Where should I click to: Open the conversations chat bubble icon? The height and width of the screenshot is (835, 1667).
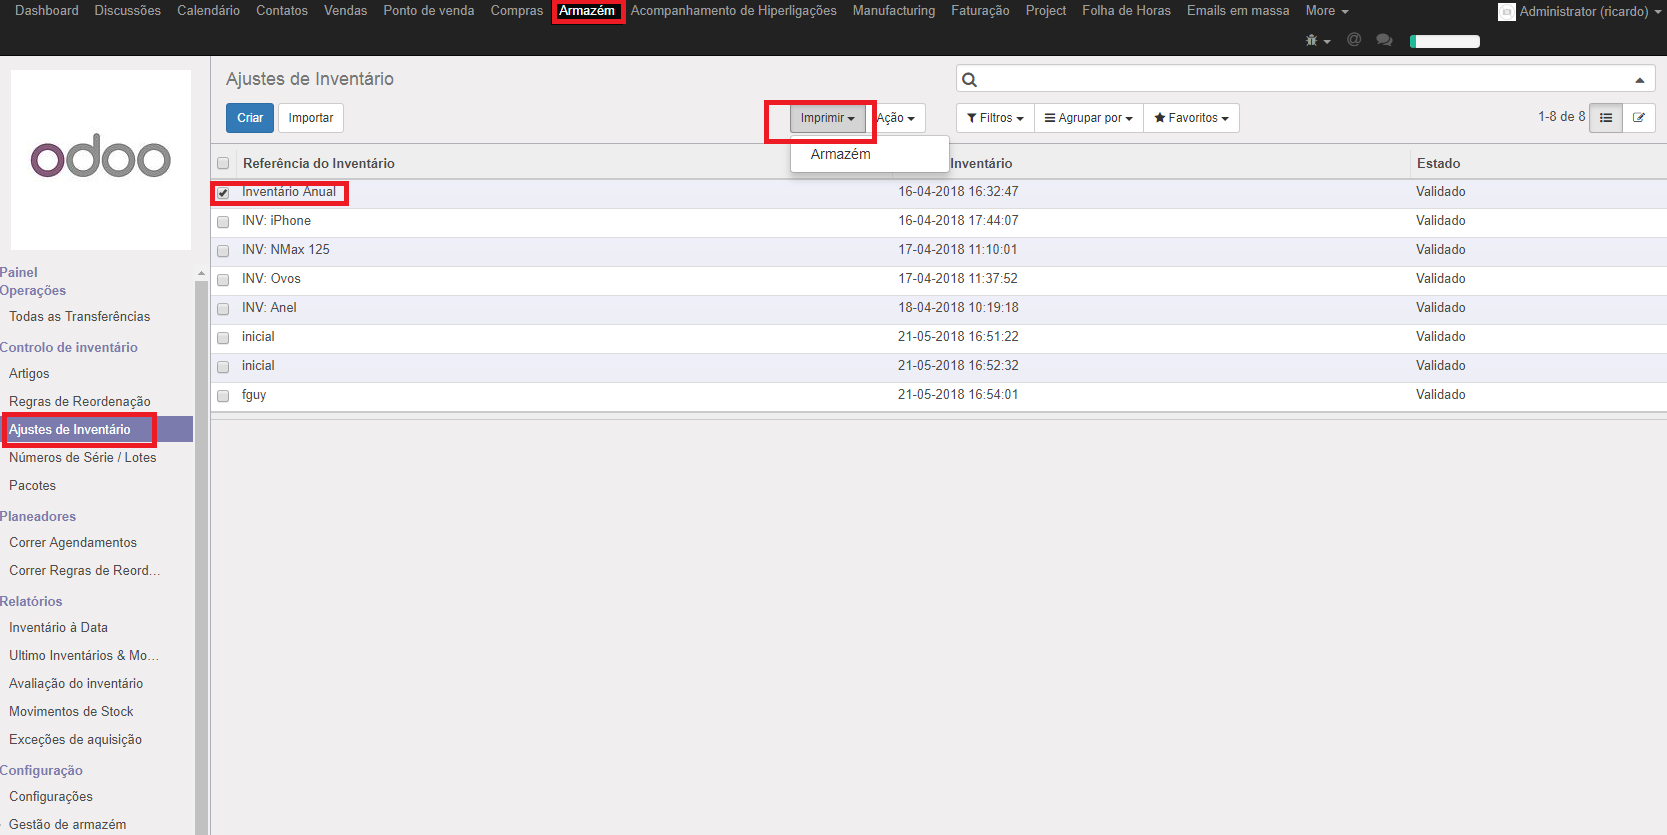click(x=1384, y=40)
